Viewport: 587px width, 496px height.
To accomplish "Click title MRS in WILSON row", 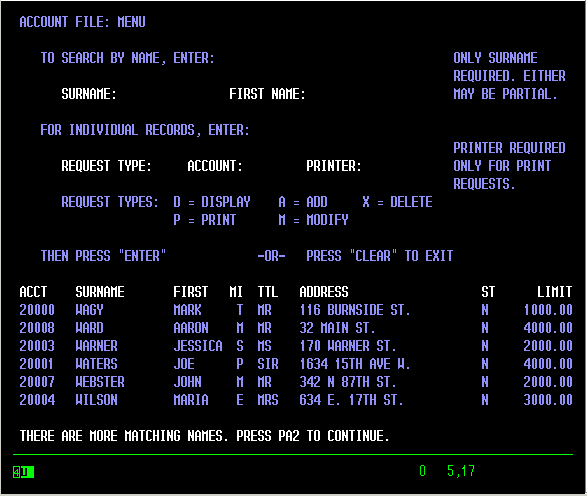I will (x=268, y=400).
